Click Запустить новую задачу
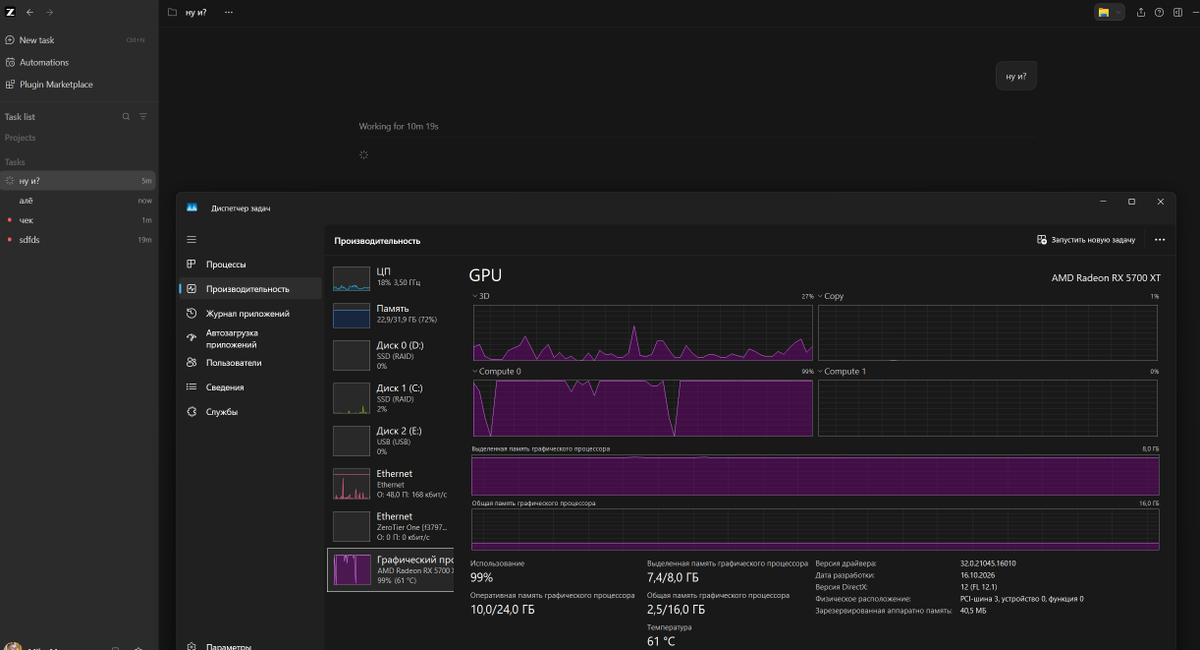 coord(1086,240)
